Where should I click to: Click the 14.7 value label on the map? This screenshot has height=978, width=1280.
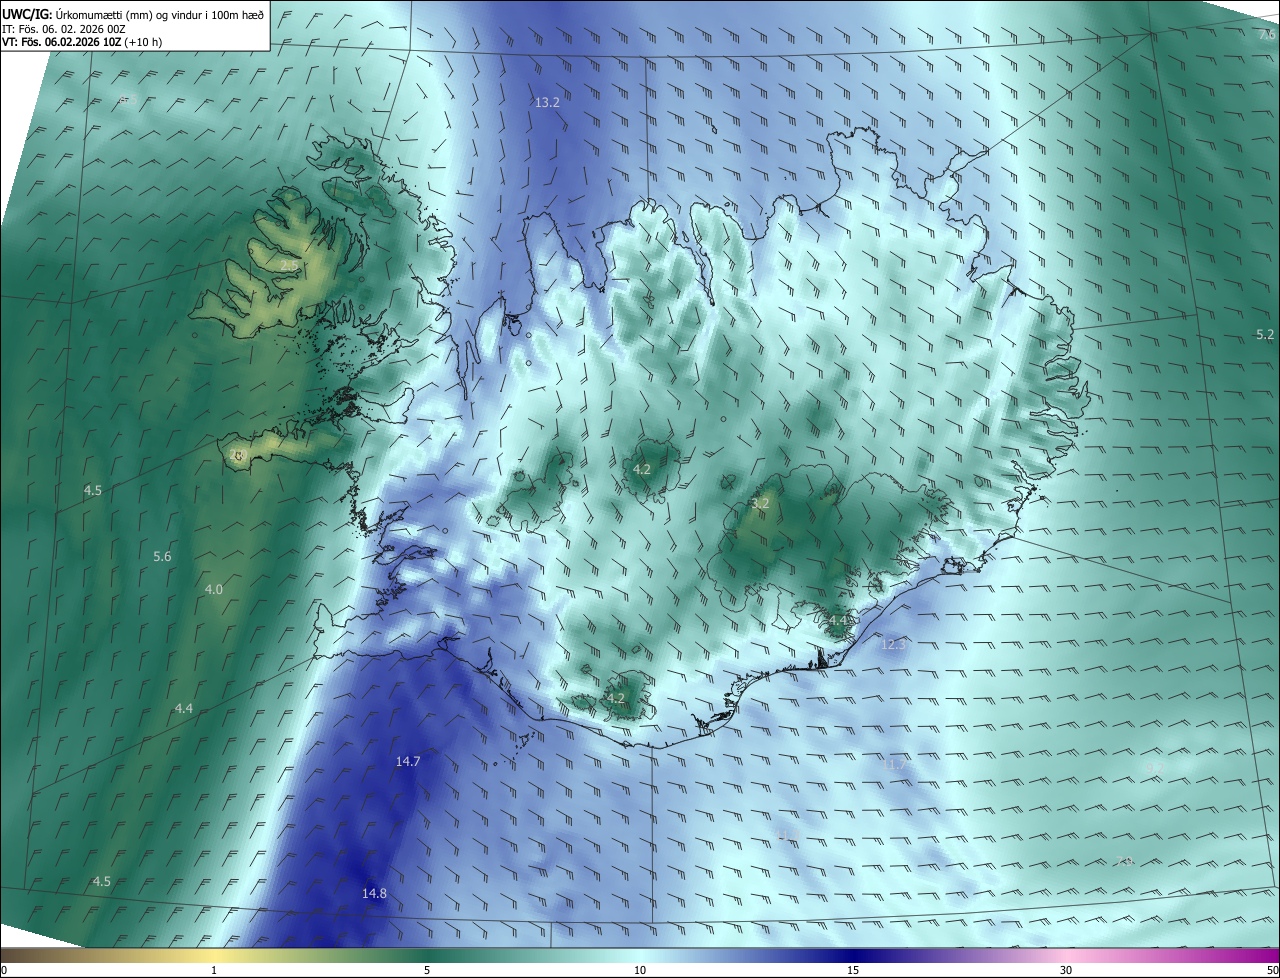(408, 761)
